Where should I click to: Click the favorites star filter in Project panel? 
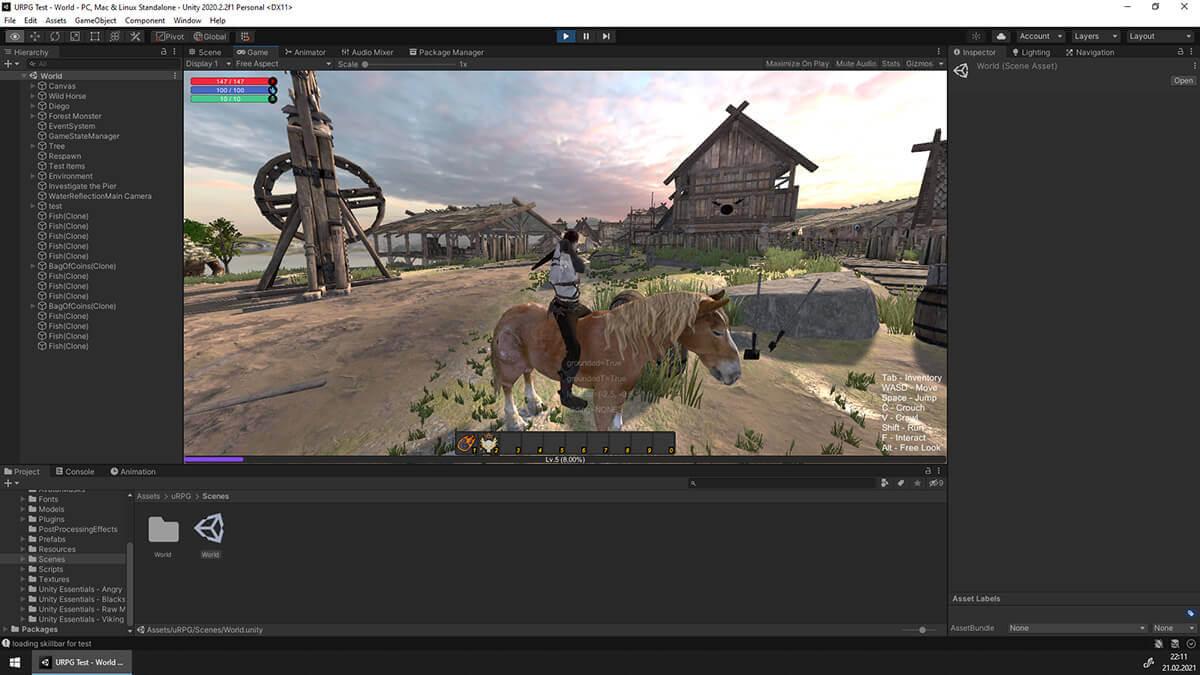[x=917, y=483]
